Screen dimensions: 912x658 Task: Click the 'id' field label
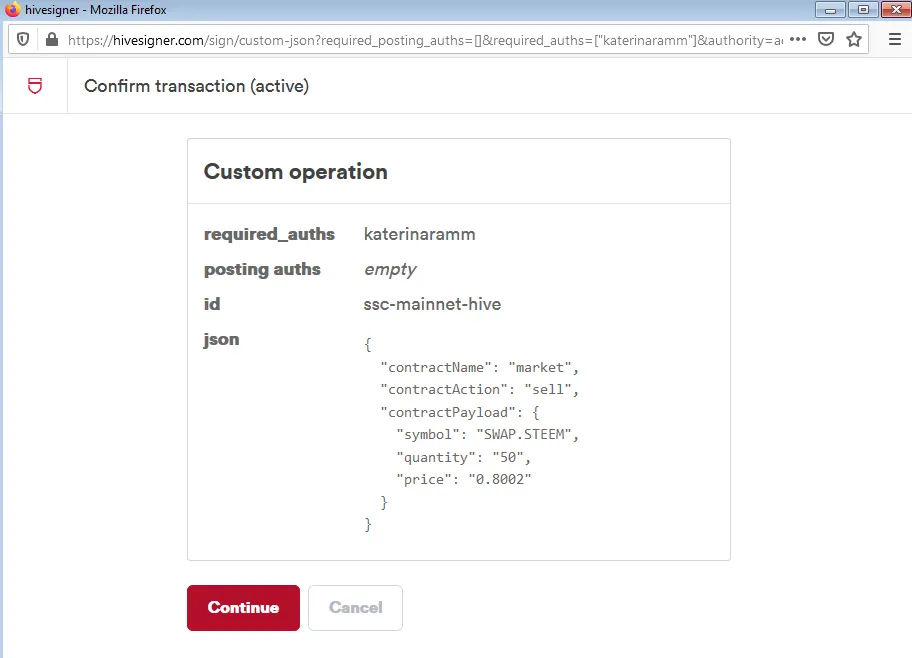[x=212, y=304]
